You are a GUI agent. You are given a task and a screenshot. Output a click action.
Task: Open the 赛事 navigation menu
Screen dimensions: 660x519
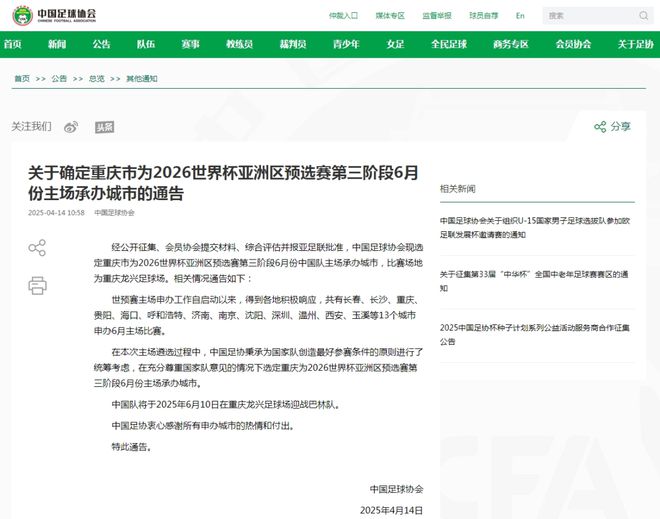[x=191, y=44]
